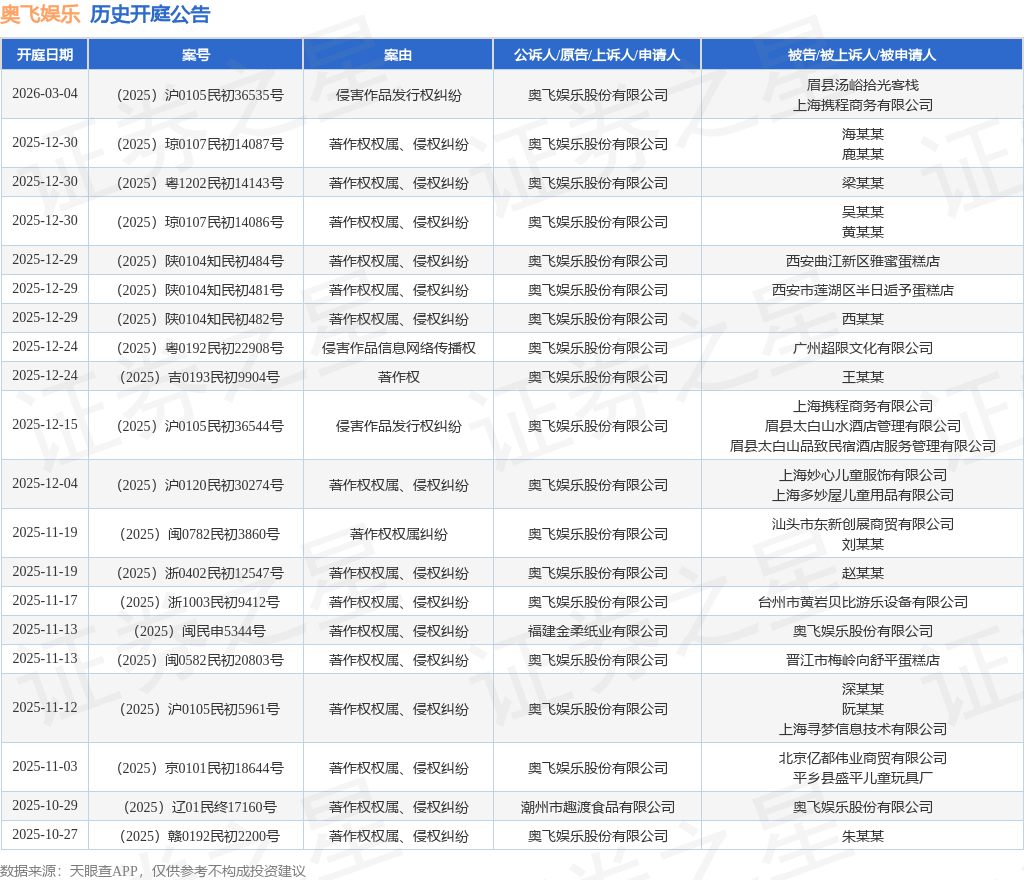Click case number 琼0107民初14086号
The height and width of the screenshot is (880, 1024).
200,223
